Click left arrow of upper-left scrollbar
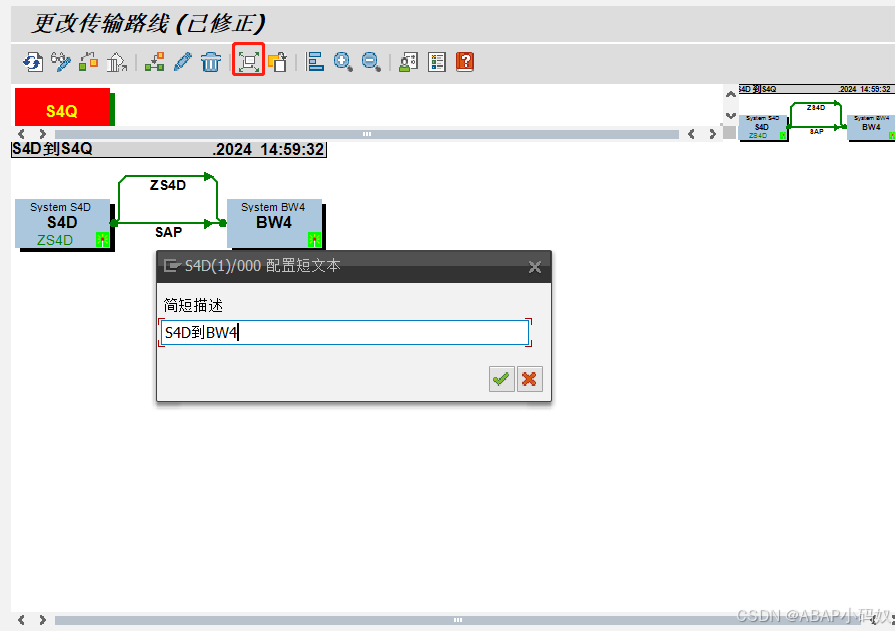 click(21, 134)
